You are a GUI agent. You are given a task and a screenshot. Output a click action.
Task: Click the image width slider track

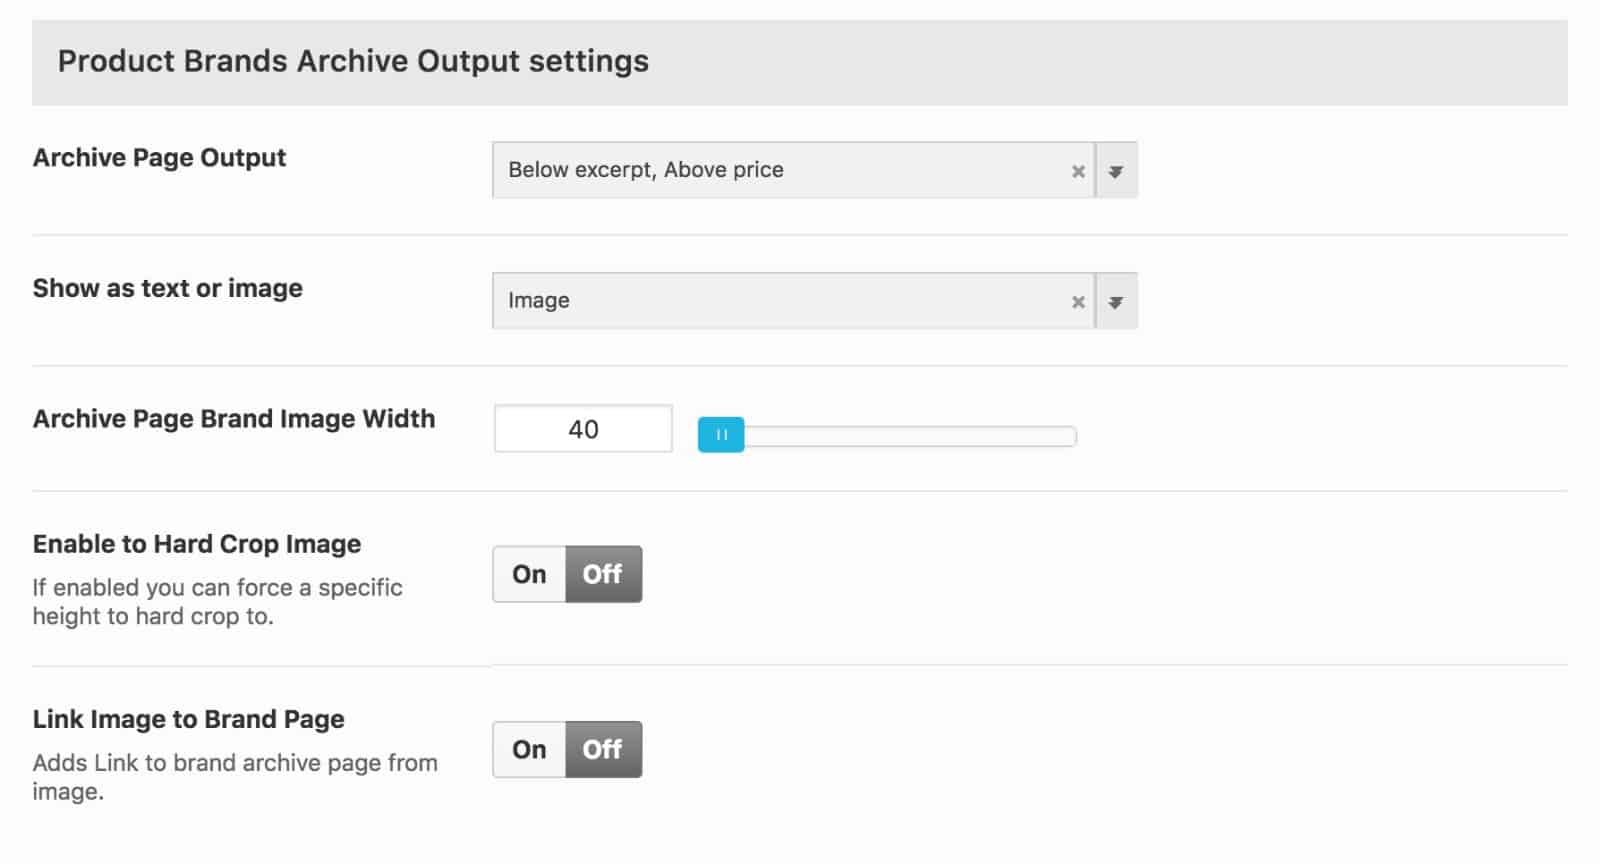(910, 436)
